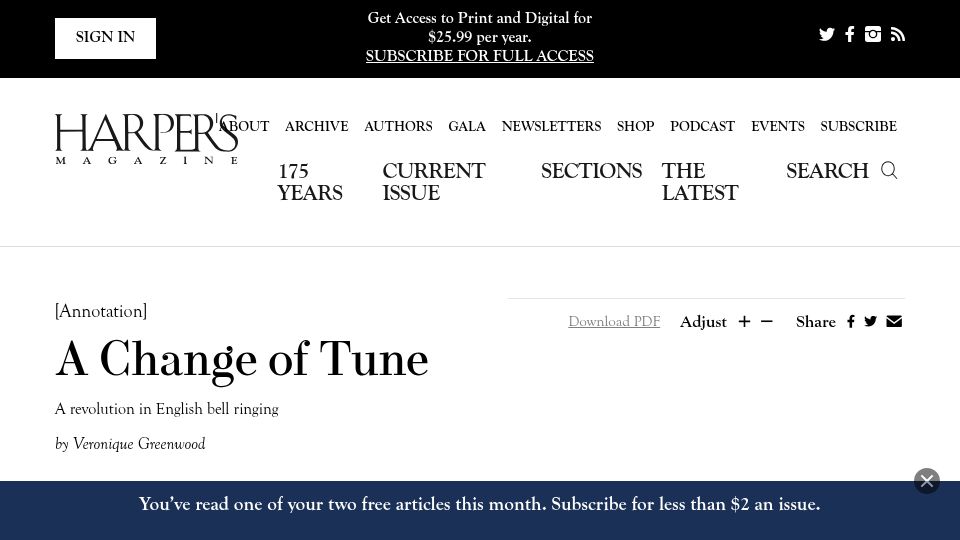Click the article title A Change of Tune
Screen dimensions: 960x540
(x=242, y=360)
